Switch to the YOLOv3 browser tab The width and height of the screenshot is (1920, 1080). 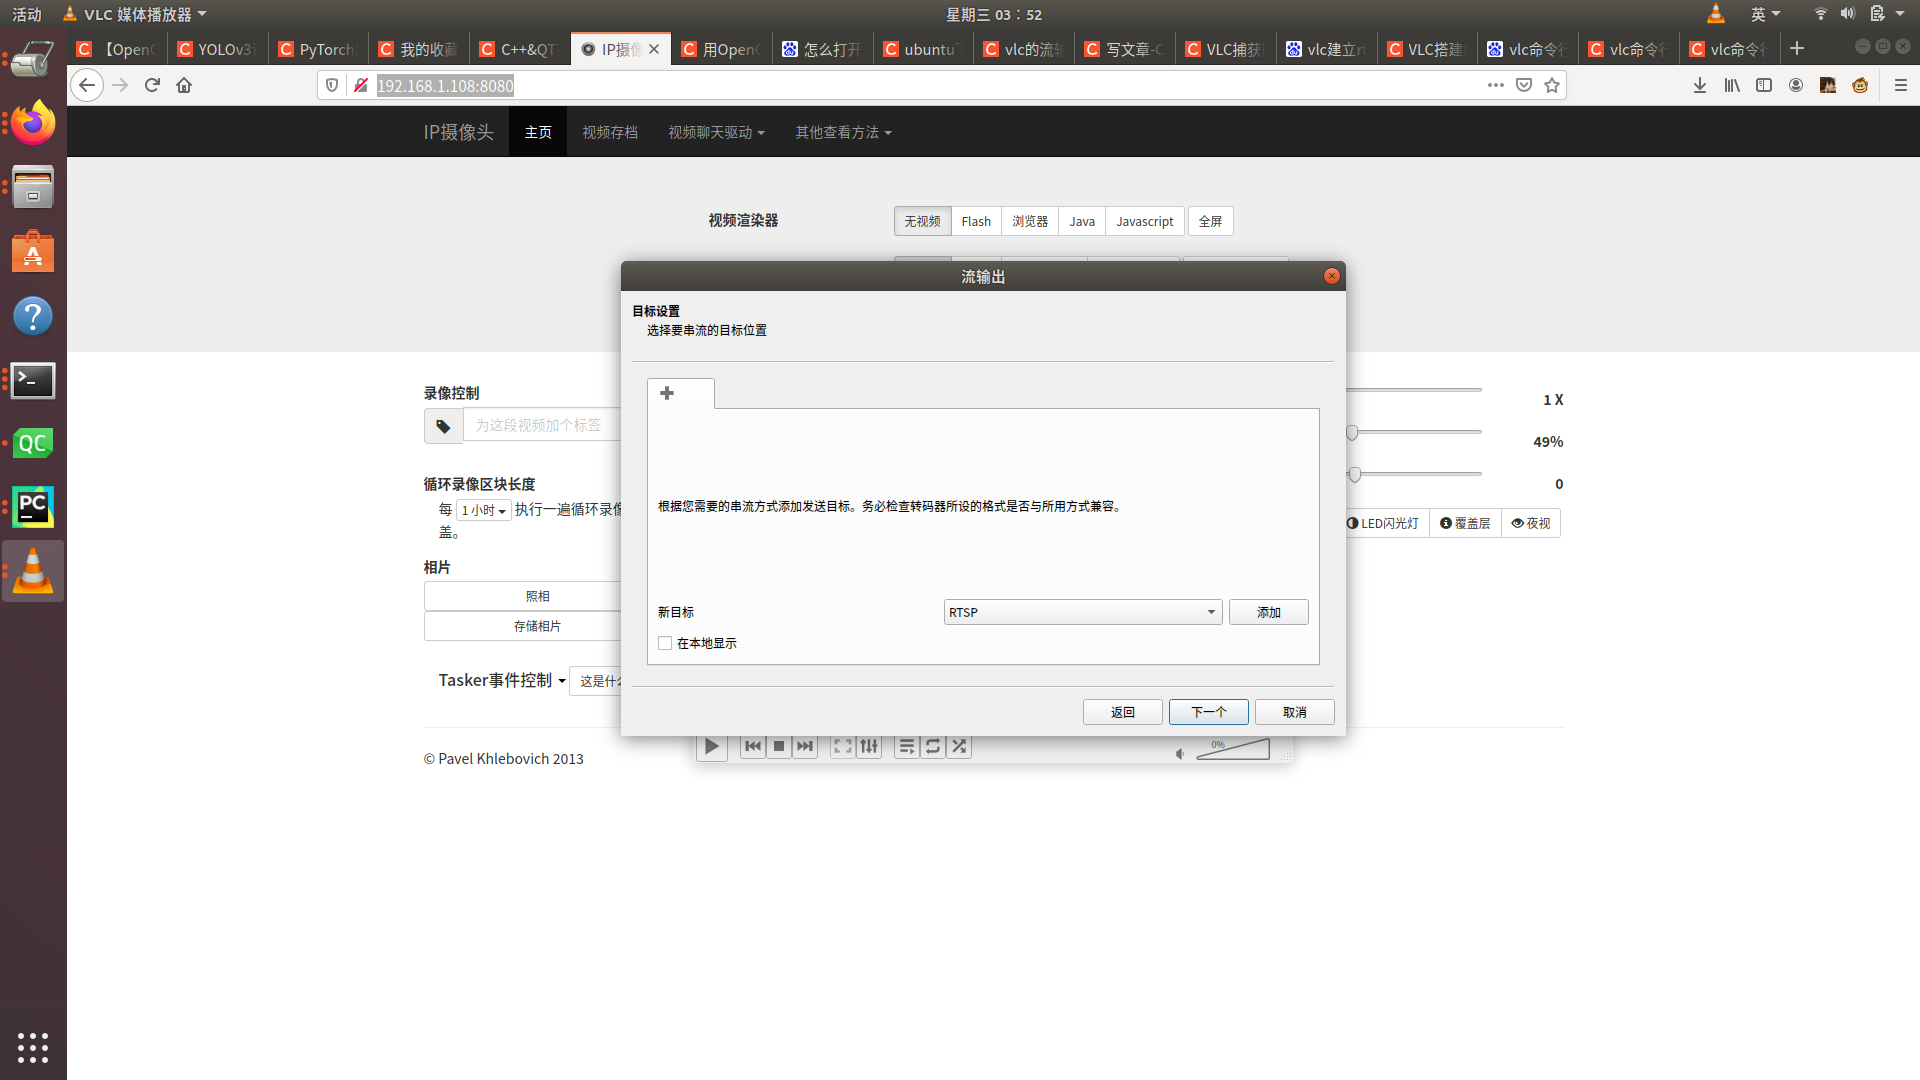[x=217, y=49]
